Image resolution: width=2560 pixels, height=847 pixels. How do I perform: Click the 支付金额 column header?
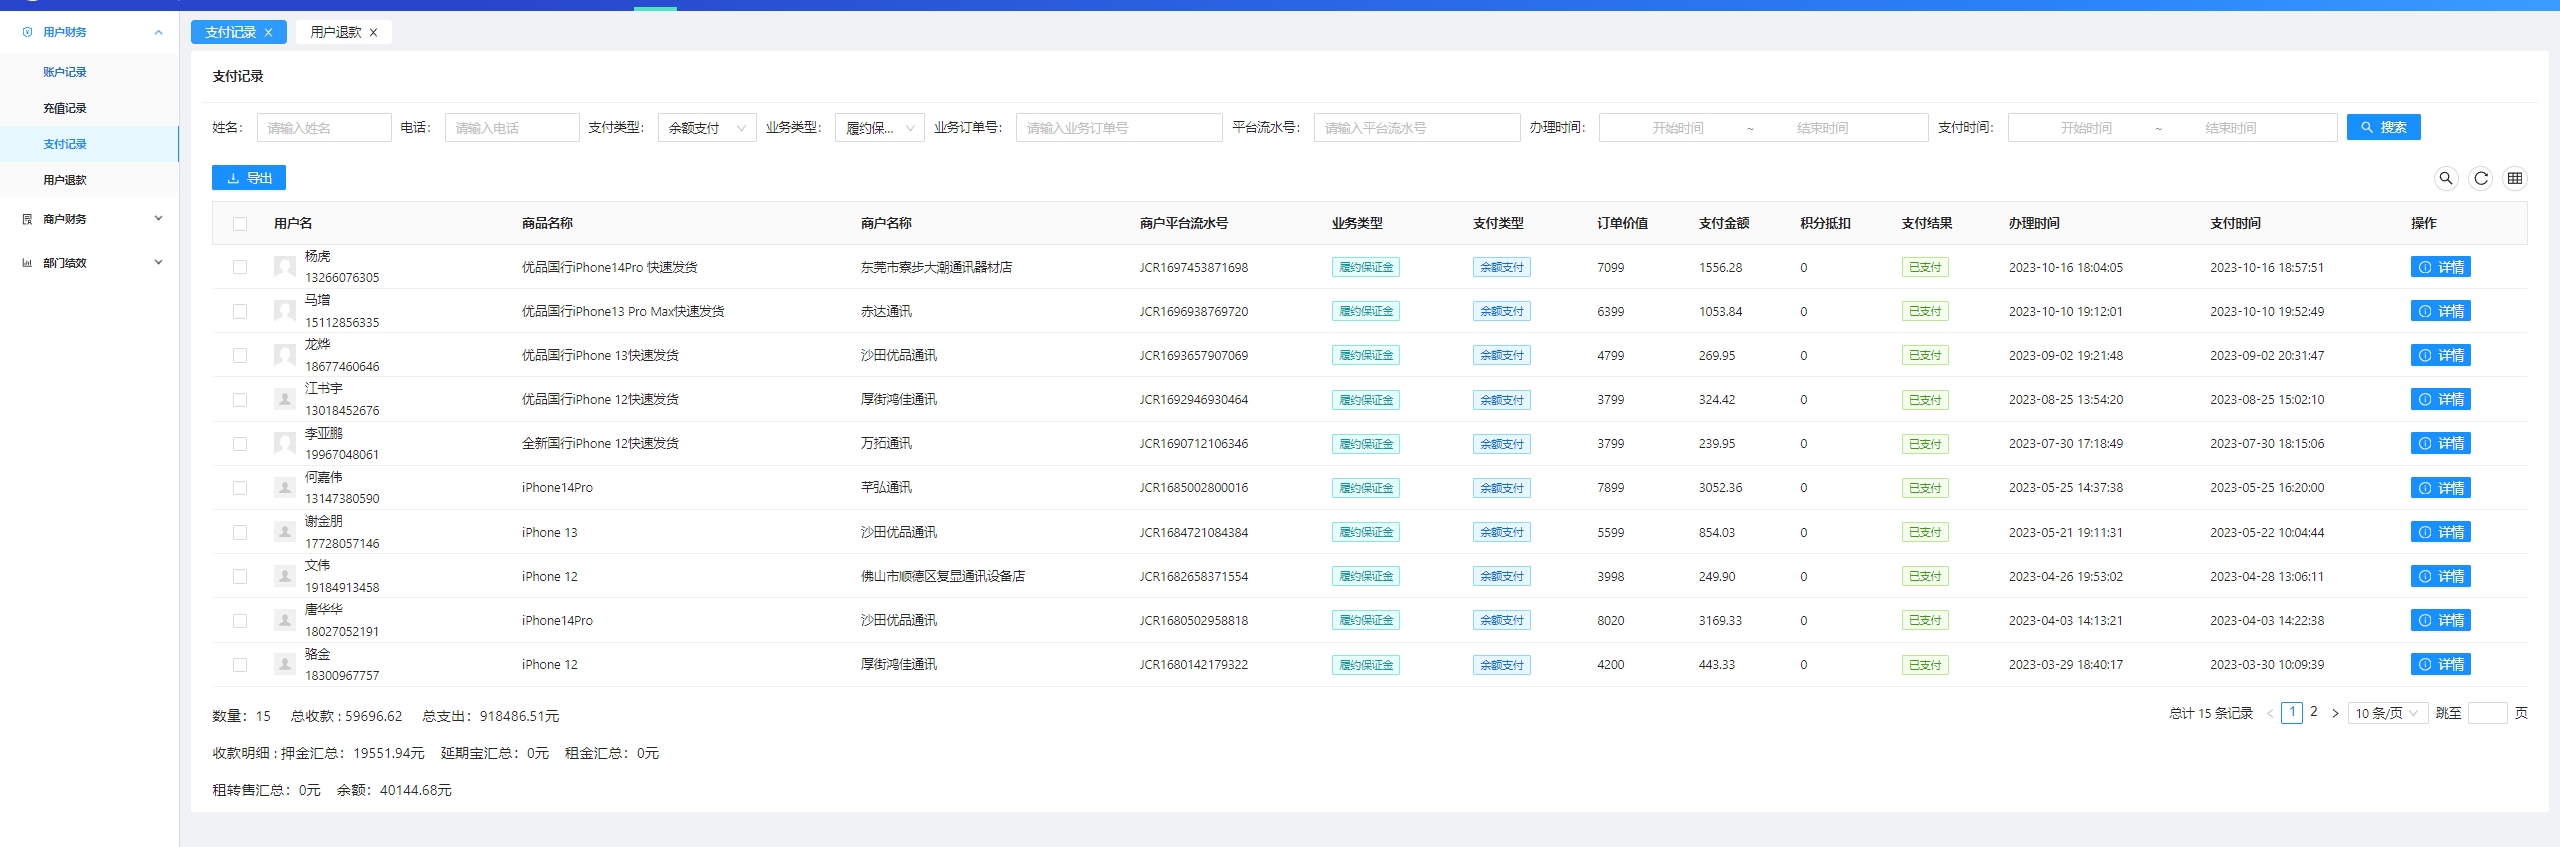point(1724,223)
